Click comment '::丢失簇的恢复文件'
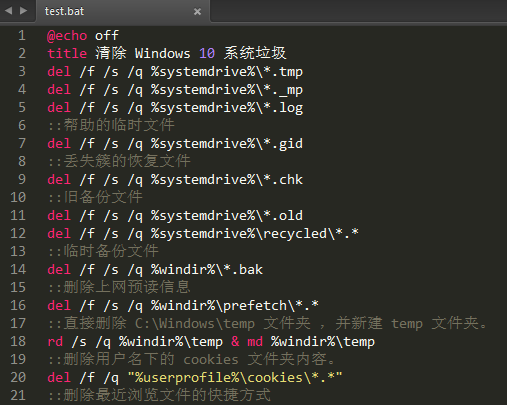 (x=119, y=161)
